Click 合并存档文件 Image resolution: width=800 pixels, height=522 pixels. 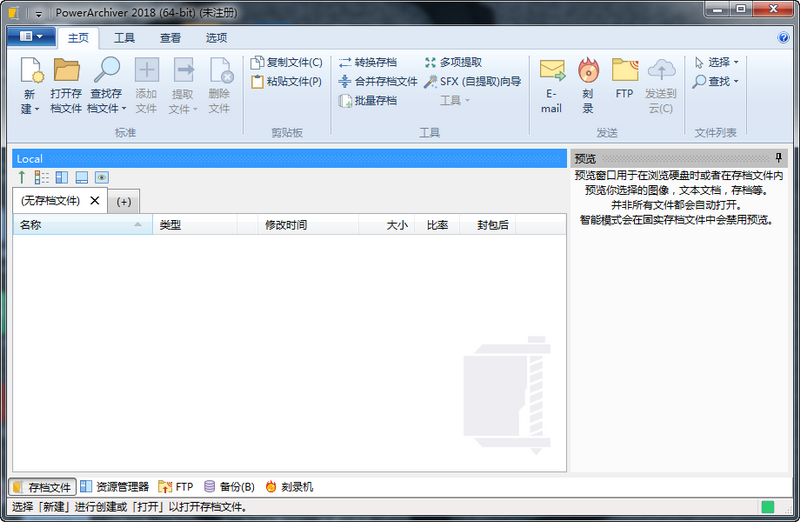click(378, 81)
